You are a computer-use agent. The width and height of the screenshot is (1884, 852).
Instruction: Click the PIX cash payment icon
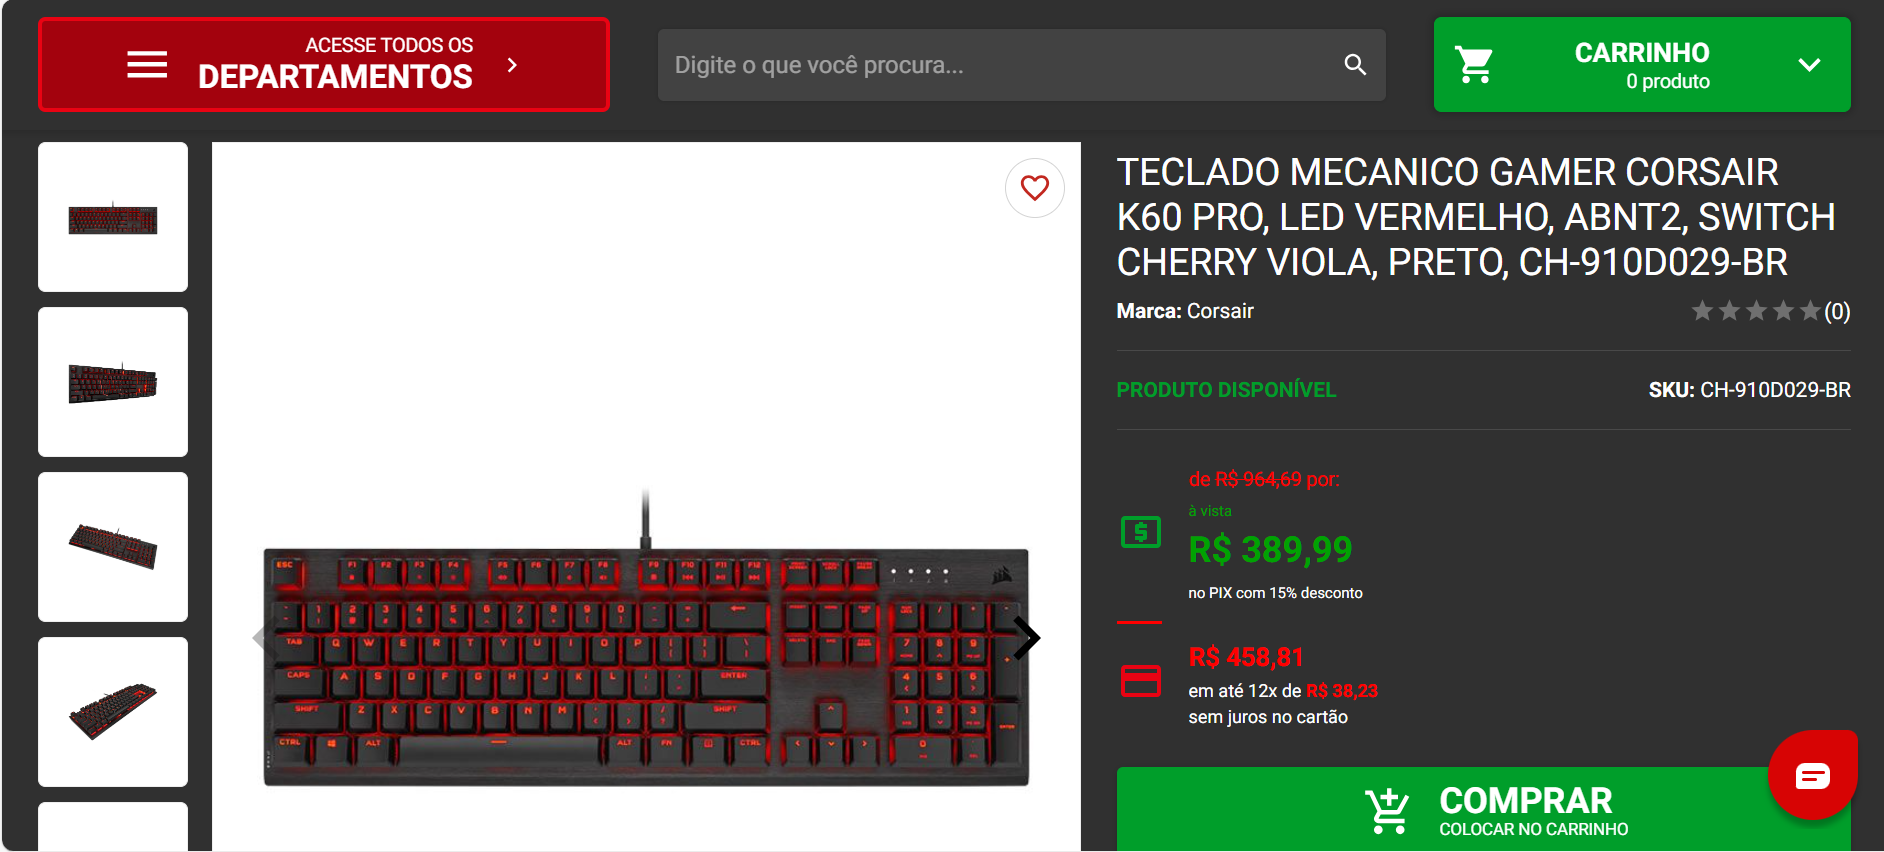[x=1141, y=532]
